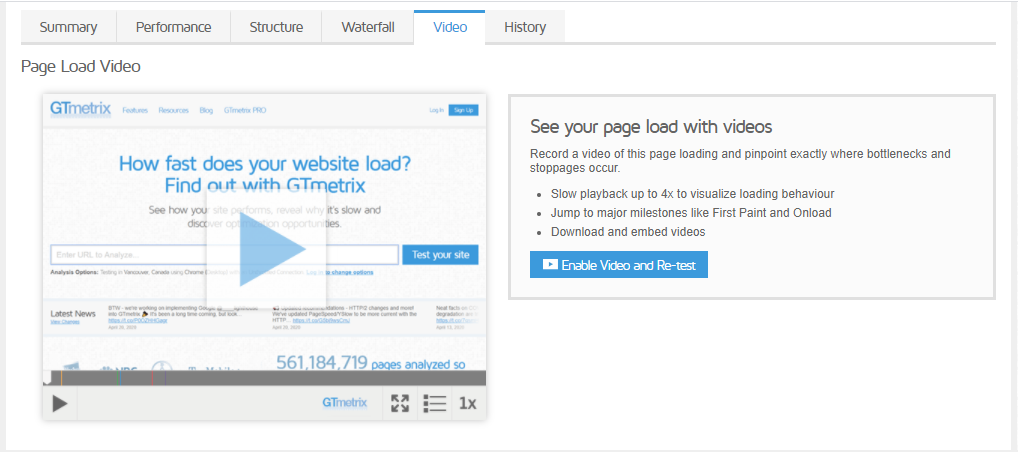
Task: Click the video icon on Enable Video button
Action: (x=550, y=264)
